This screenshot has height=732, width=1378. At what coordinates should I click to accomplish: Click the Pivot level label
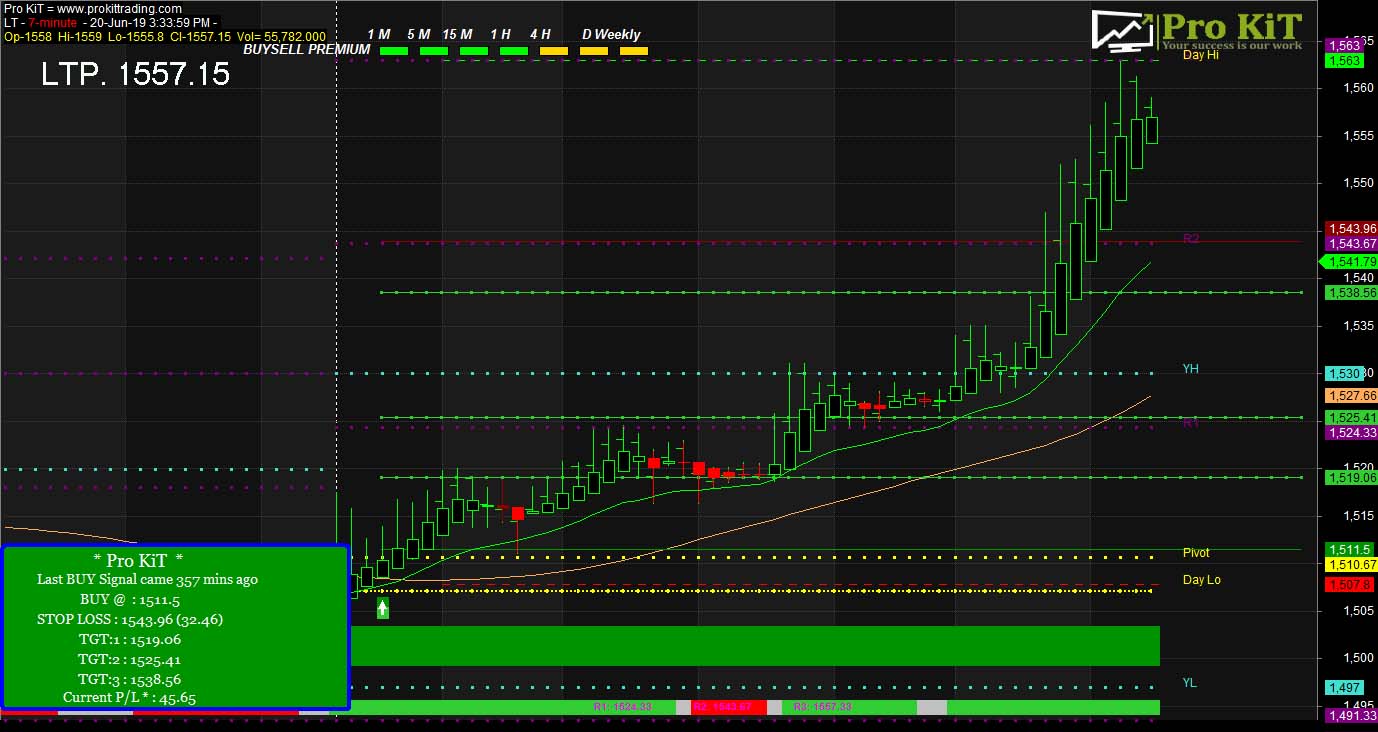(x=1196, y=553)
